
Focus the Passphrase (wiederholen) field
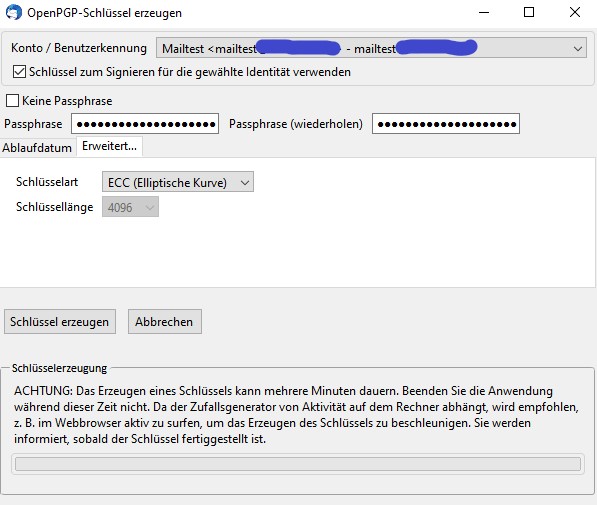click(446, 124)
